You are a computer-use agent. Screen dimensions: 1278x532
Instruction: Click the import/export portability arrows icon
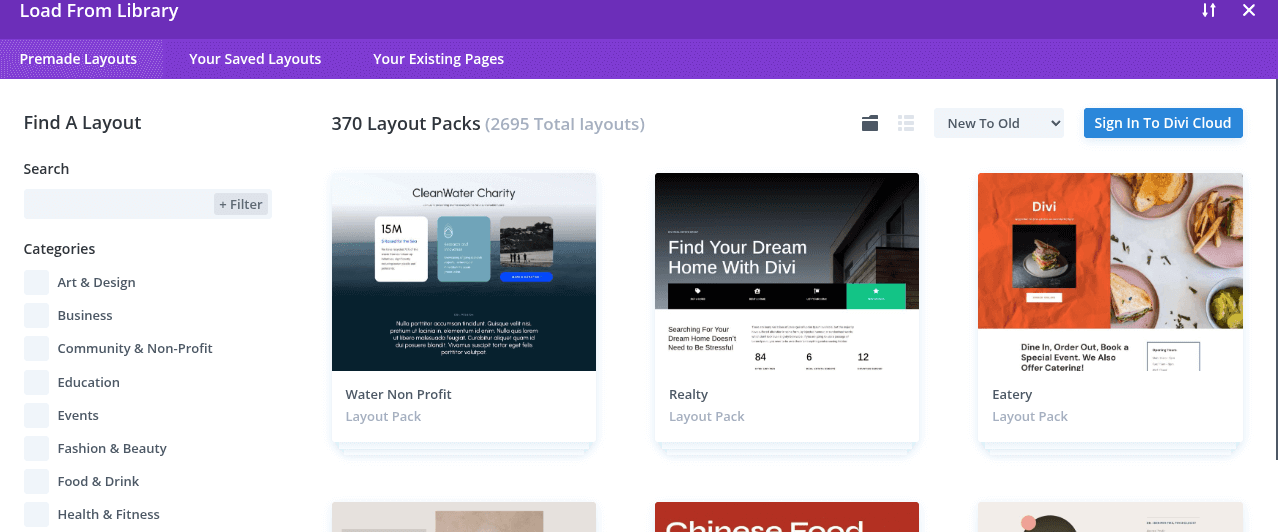click(x=1209, y=11)
